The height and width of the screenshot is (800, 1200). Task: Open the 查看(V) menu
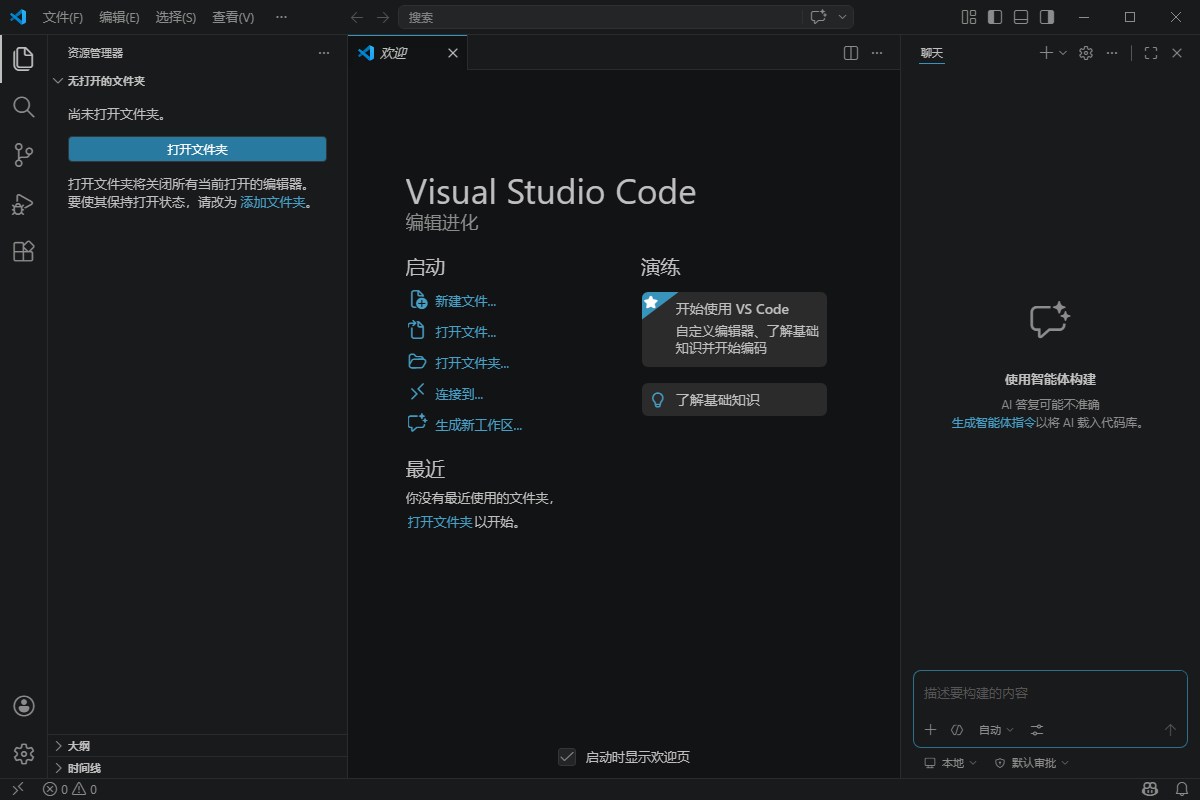[233, 17]
